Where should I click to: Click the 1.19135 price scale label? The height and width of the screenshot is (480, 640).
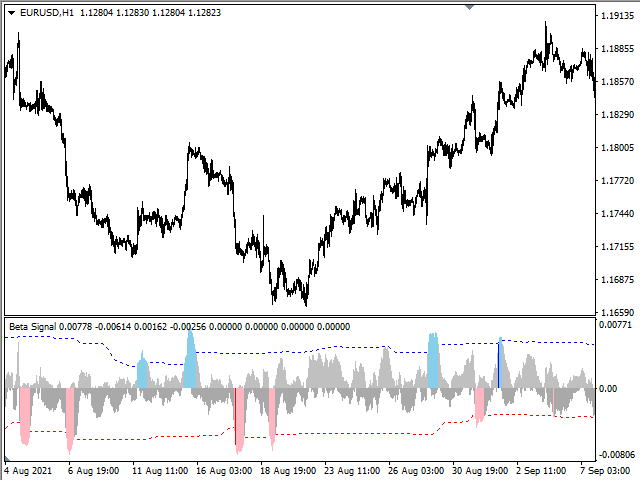(x=618, y=16)
